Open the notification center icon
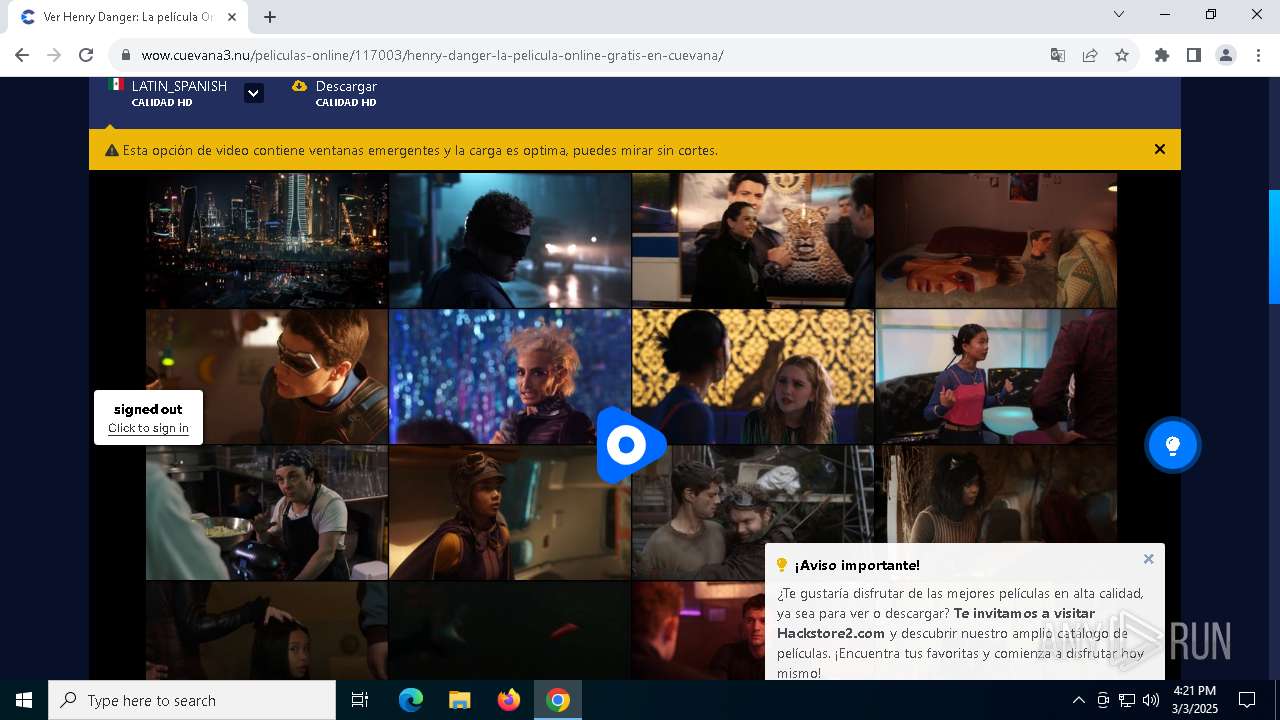 point(1247,700)
